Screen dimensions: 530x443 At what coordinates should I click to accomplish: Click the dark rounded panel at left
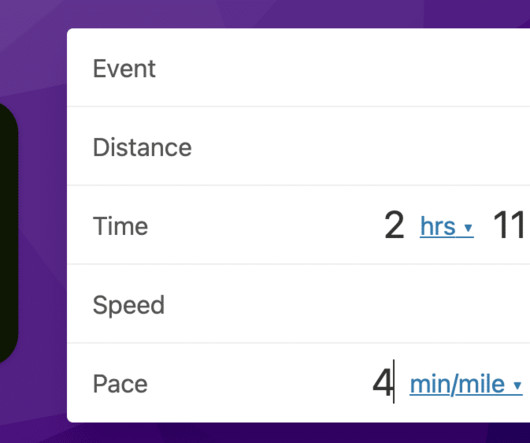point(8,233)
